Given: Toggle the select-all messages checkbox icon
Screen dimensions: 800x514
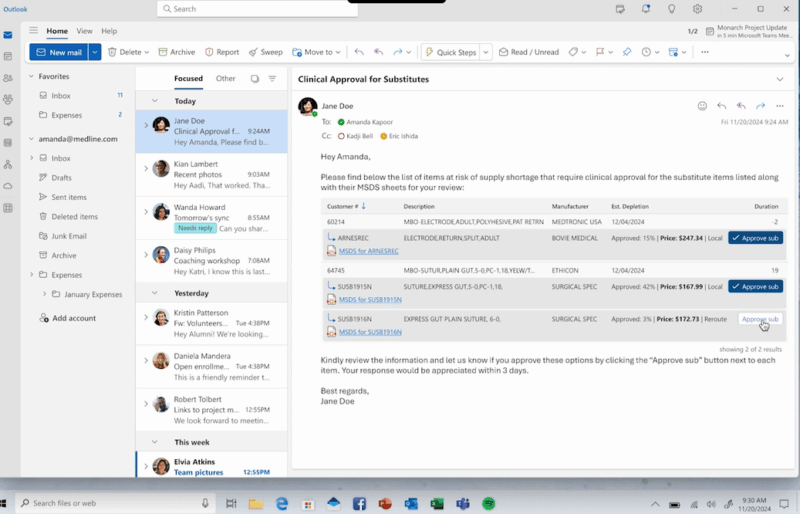Looking at the screenshot, I should (255, 79).
